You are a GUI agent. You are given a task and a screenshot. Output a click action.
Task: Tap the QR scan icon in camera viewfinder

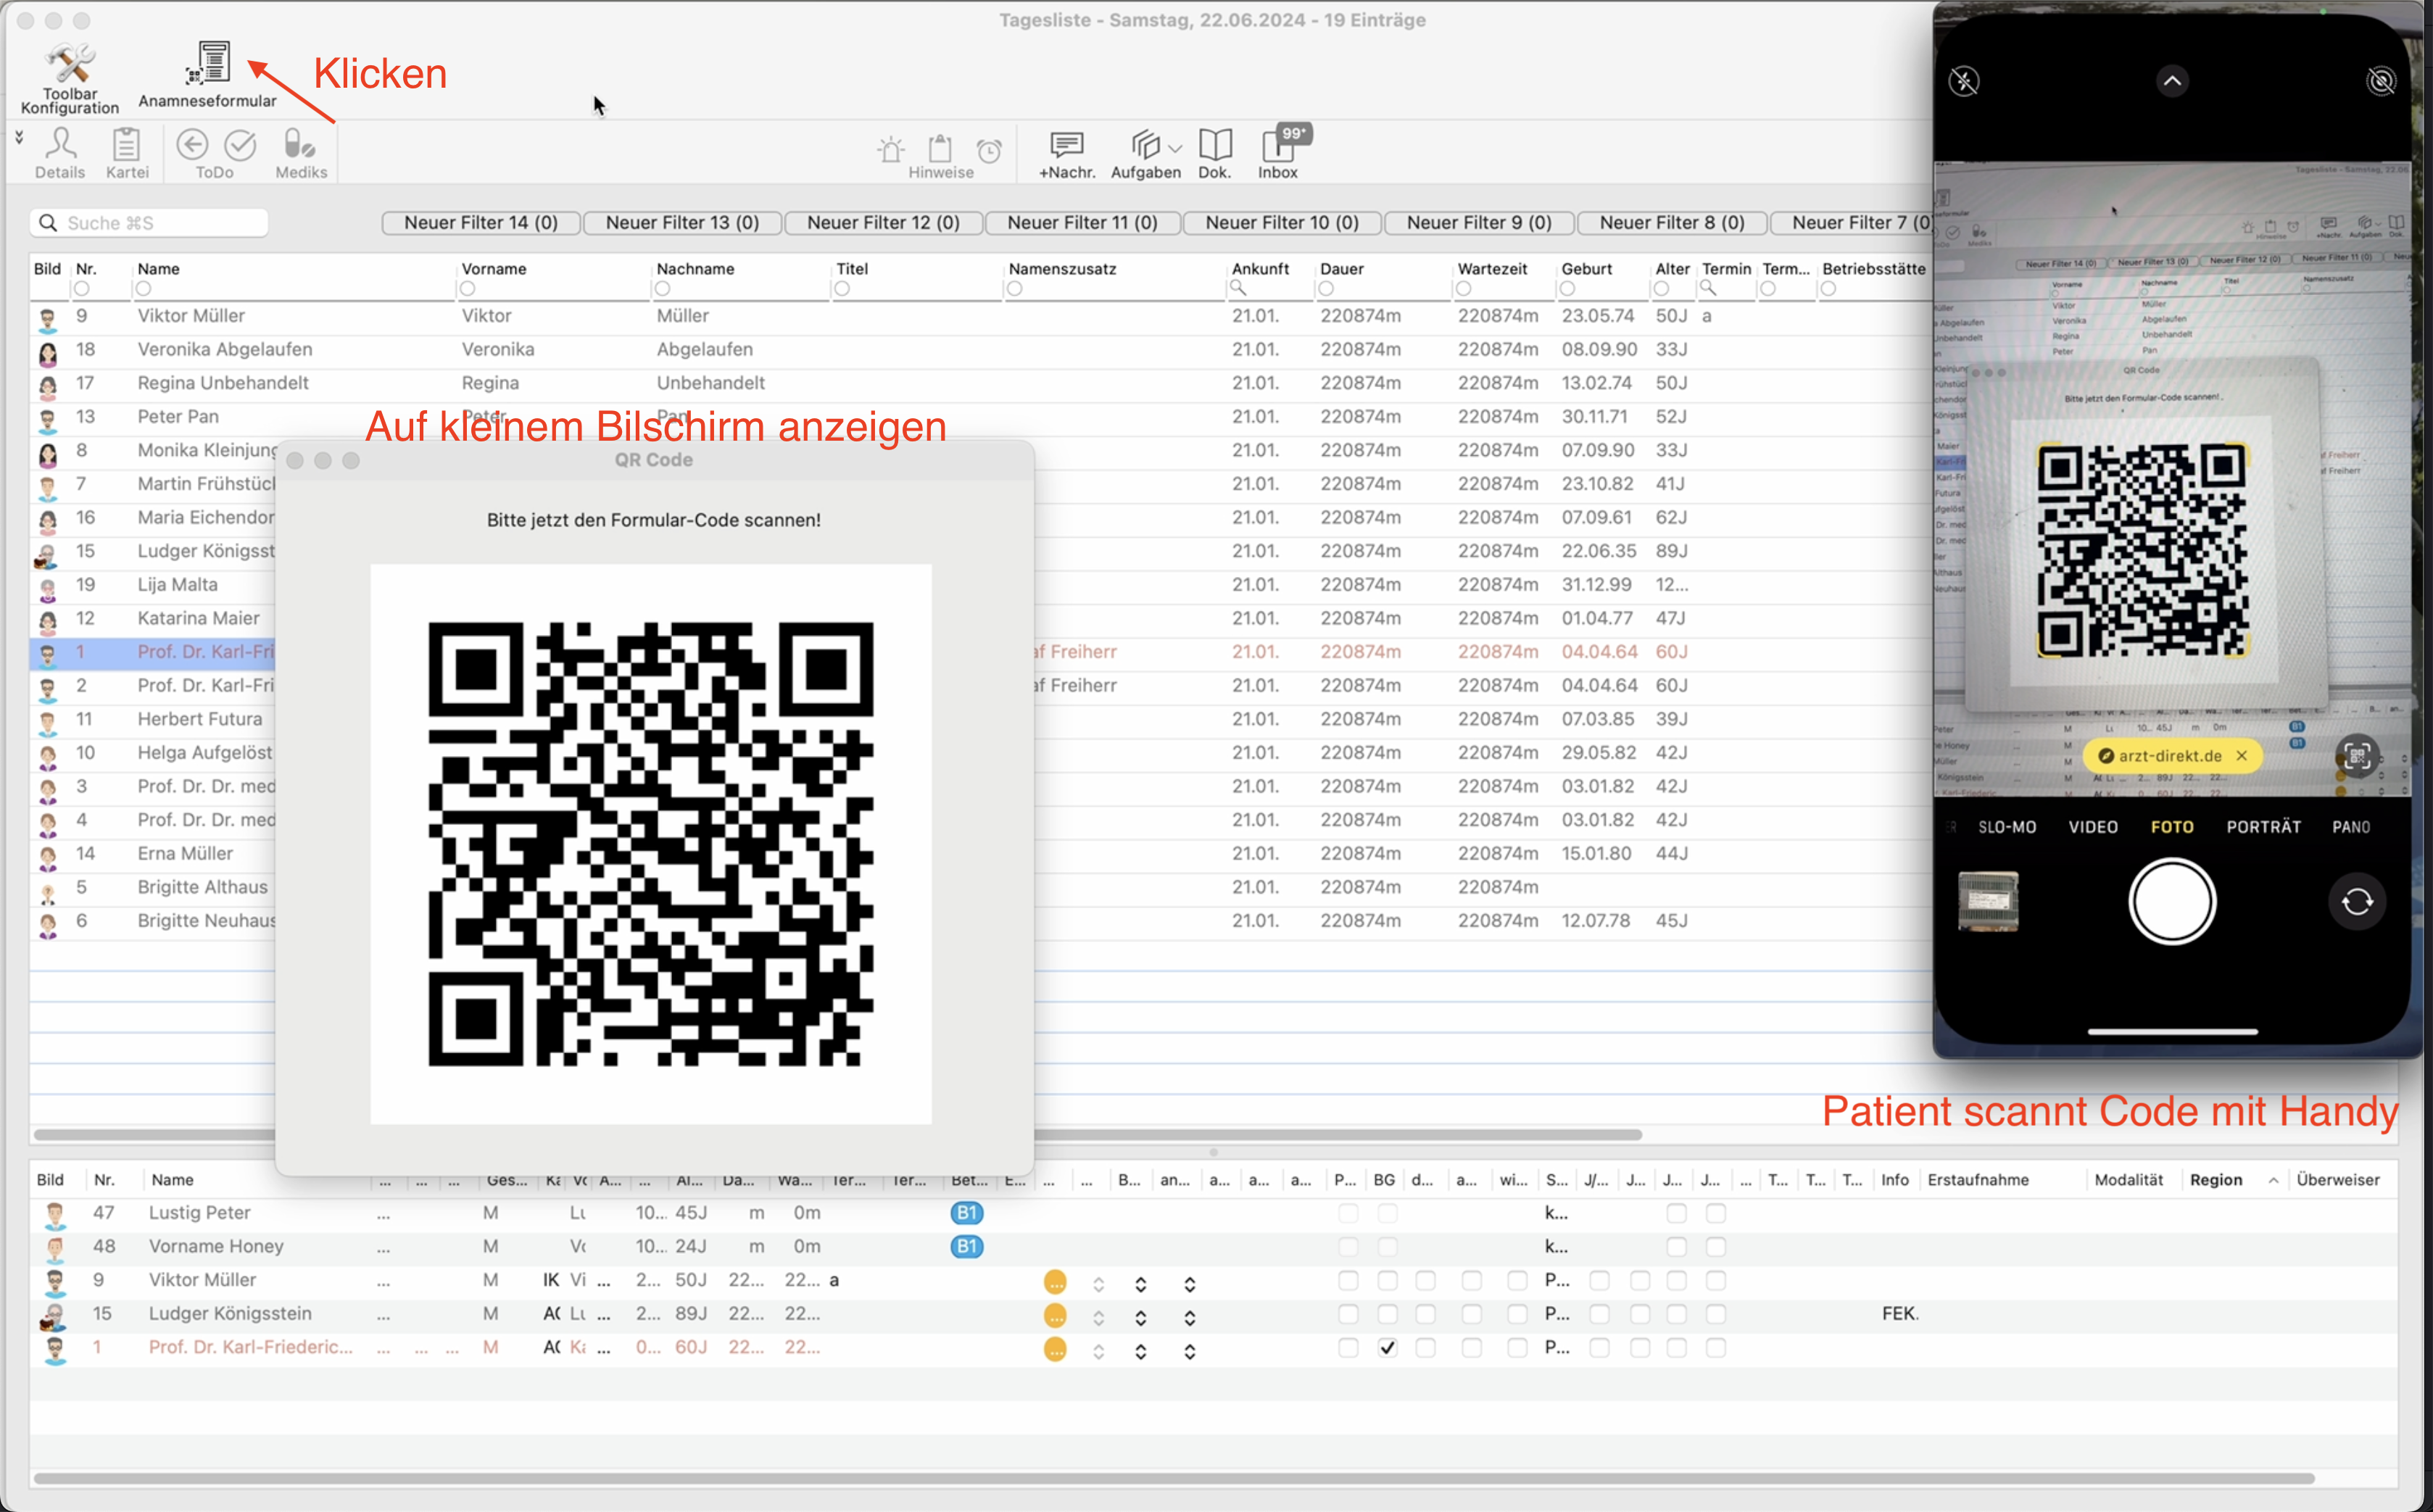pyautogui.click(x=2356, y=756)
